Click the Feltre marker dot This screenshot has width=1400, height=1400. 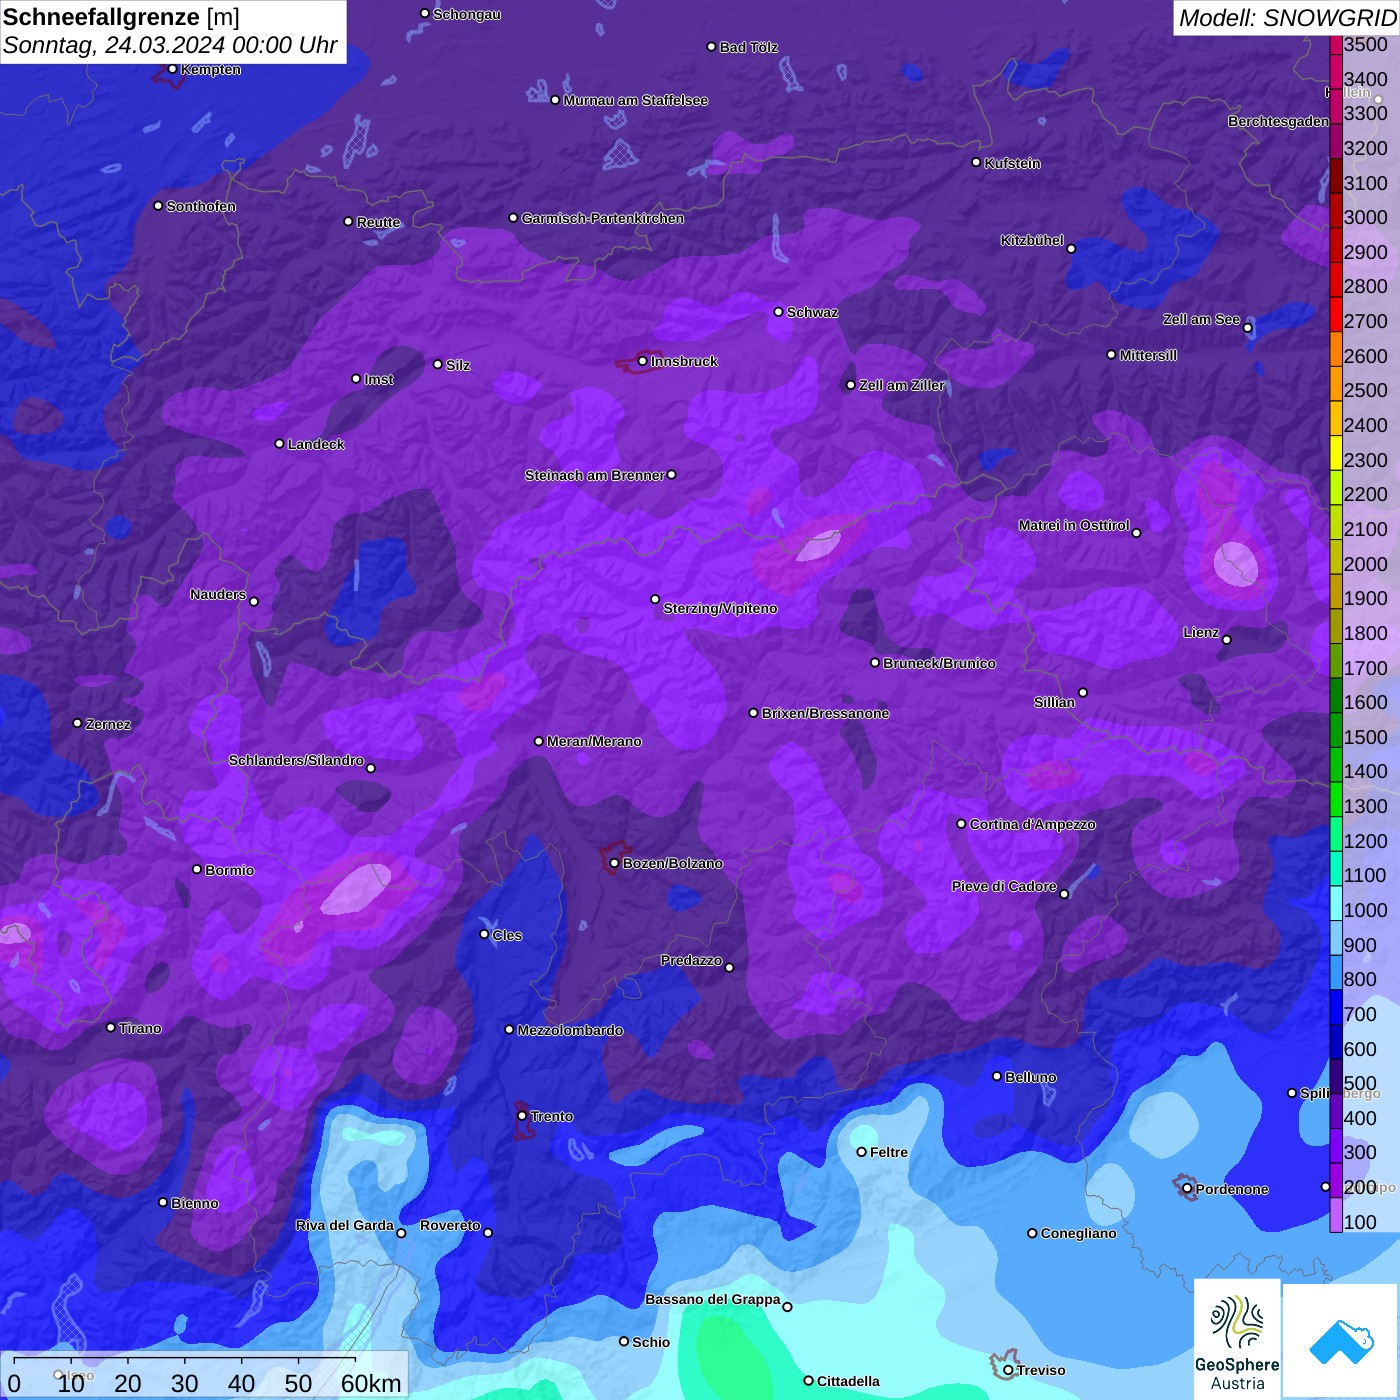click(x=861, y=1152)
